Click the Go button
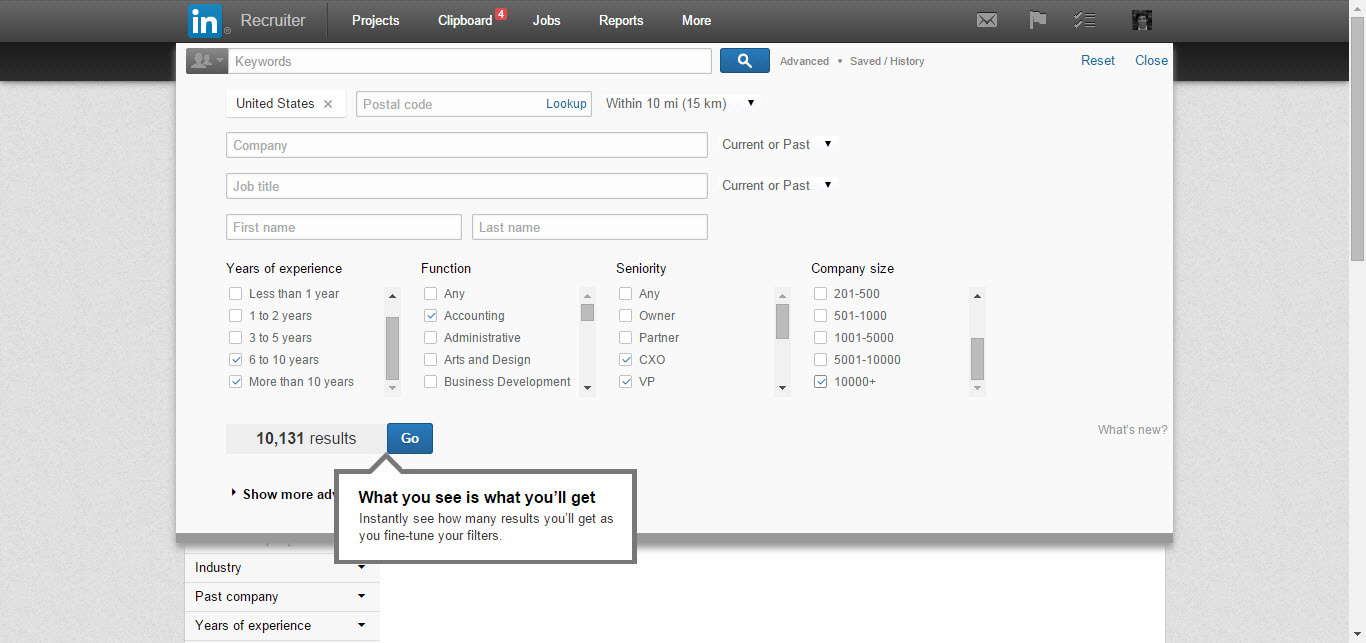Screen dimensions: 1366x643 click(x=410, y=438)
